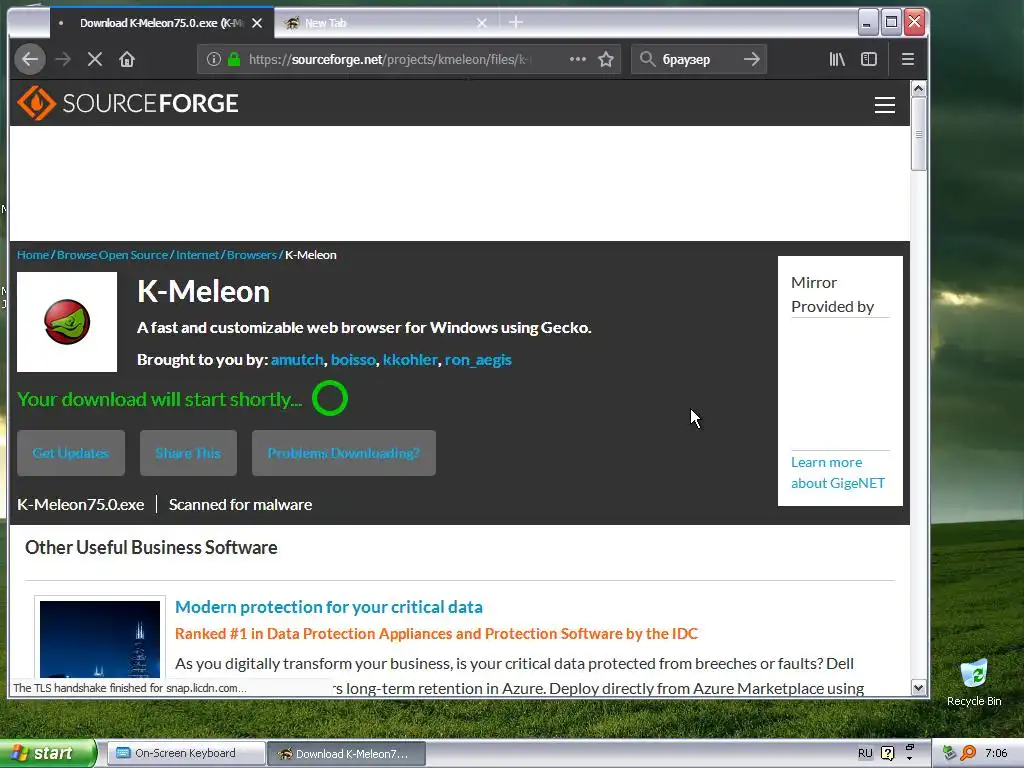Screen dimensions: 1024x768
Task: Click the Problems Downloading? button
Action: [344, 453]
